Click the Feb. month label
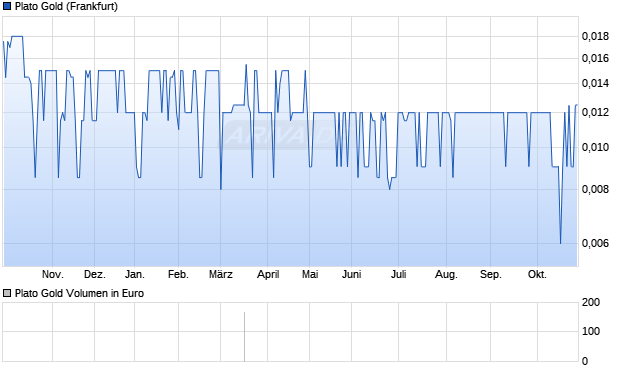The width and height of the screenshot is (620, 371). 178,274
